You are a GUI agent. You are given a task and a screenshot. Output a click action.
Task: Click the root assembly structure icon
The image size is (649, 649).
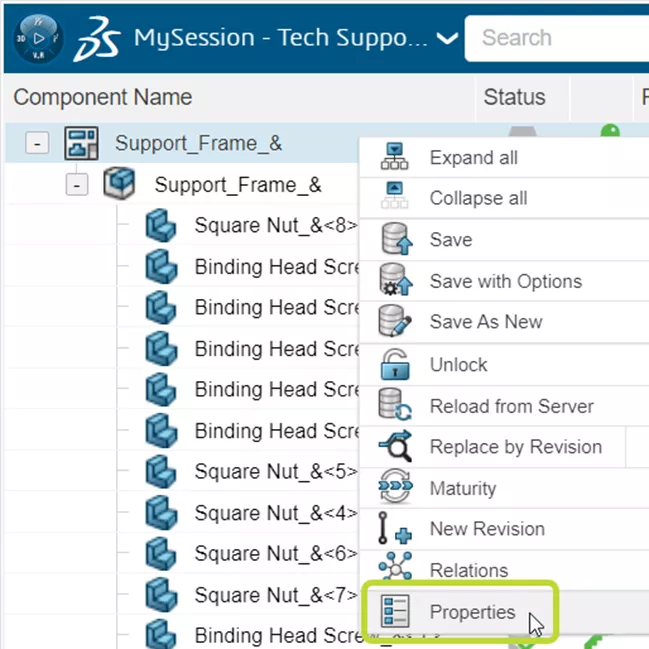point(81,144)
